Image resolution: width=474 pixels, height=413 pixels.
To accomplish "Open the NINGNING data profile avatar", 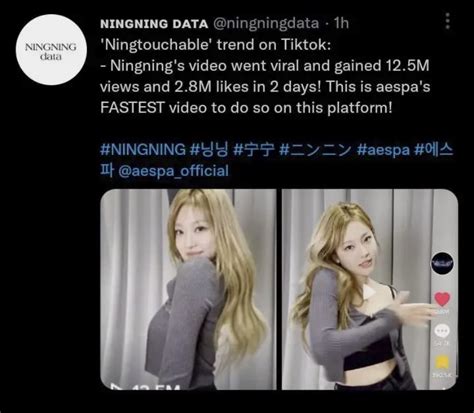I will [x=51, y=50].
